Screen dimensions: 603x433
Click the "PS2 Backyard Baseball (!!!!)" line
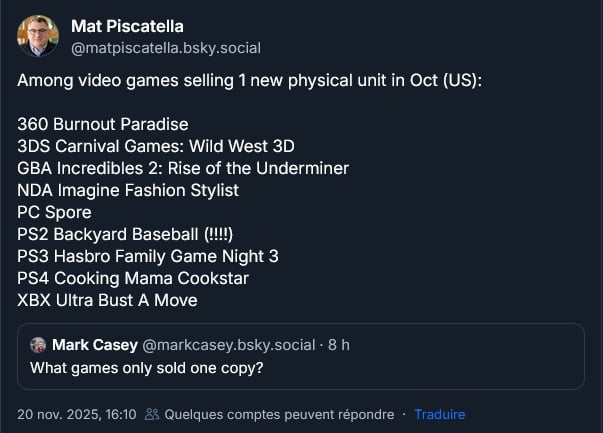125,234
